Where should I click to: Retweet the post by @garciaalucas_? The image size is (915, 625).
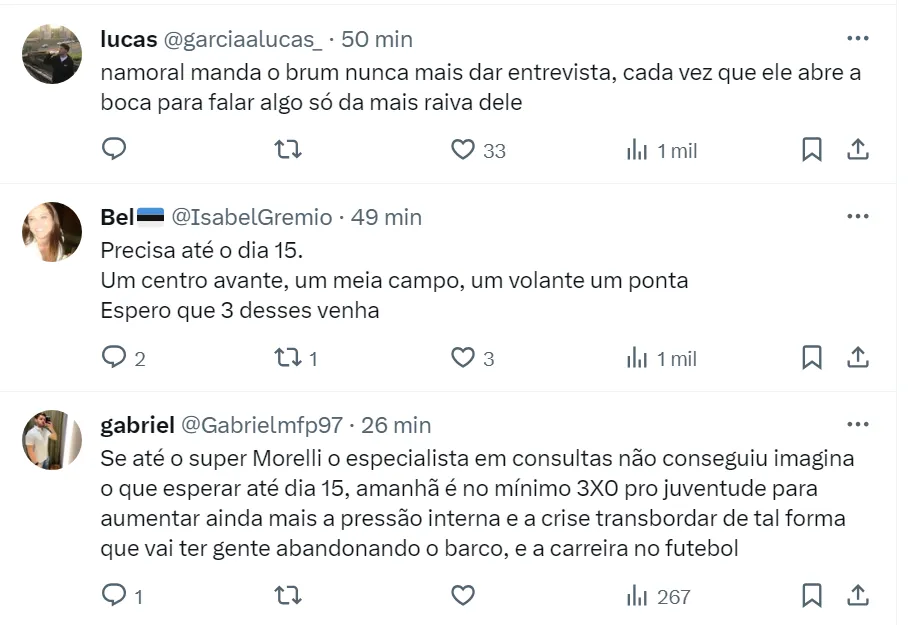(288, 150)
